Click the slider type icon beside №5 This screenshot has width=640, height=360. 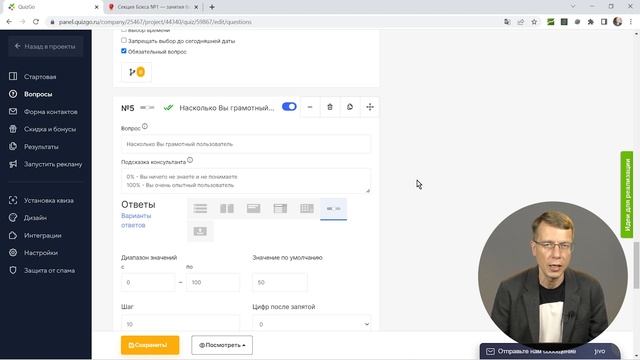(147, 108)
